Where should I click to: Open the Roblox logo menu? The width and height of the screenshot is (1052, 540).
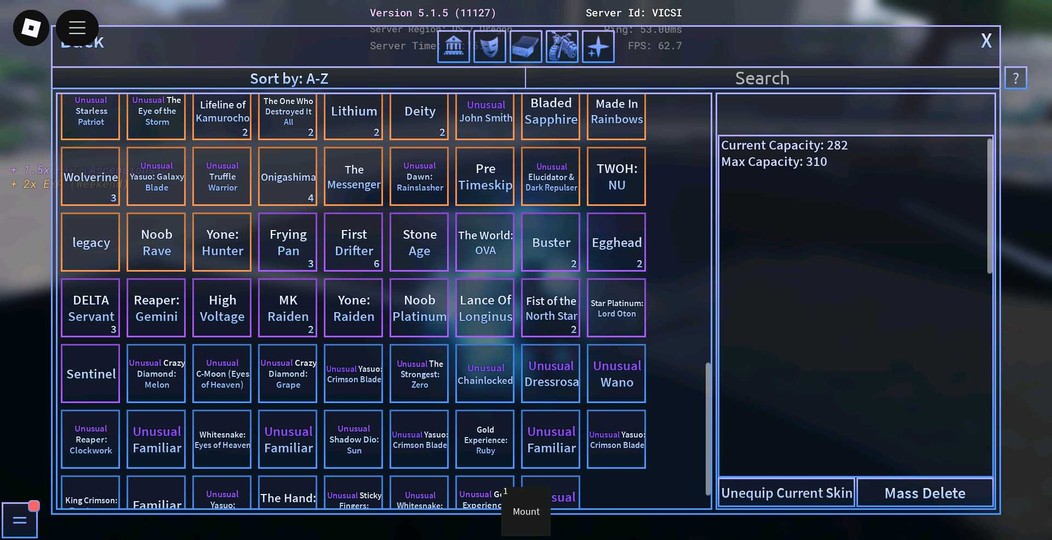[31, 27]
